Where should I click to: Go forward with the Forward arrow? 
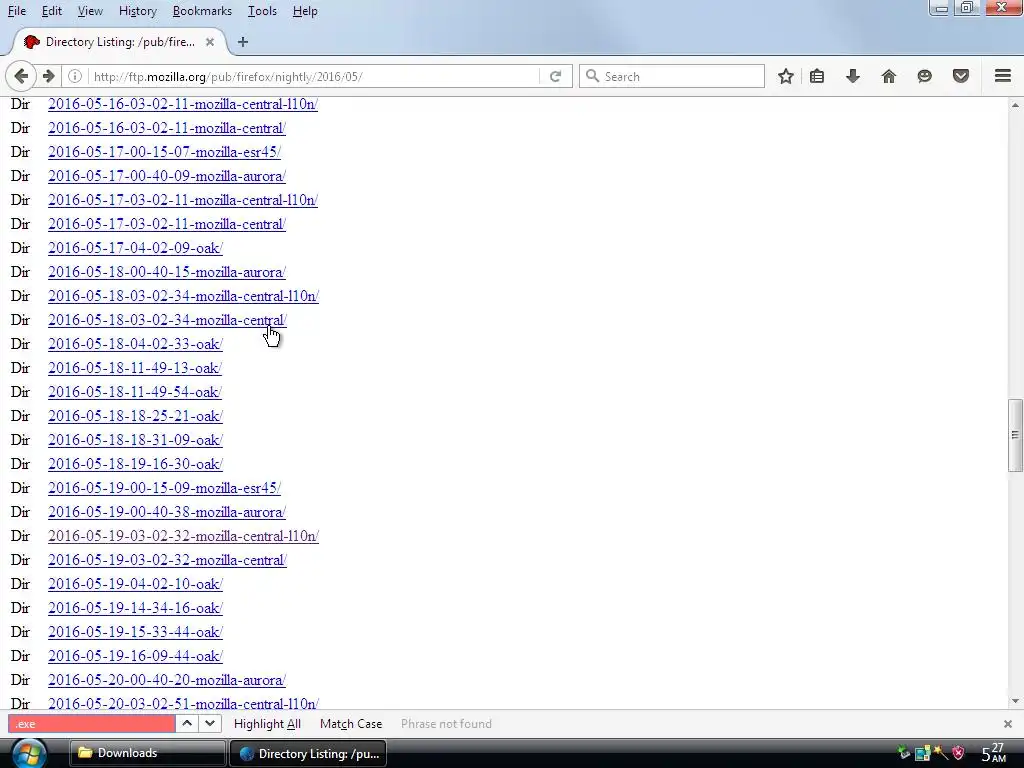[48, 76]
